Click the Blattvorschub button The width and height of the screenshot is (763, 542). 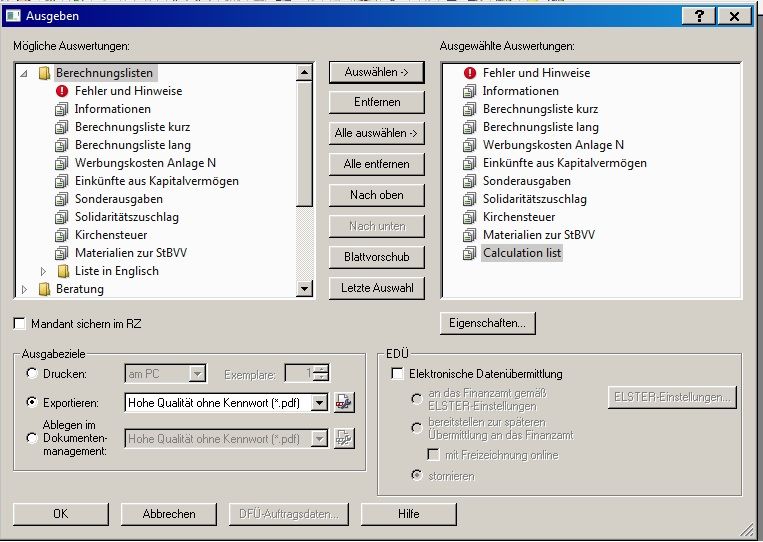377,257
